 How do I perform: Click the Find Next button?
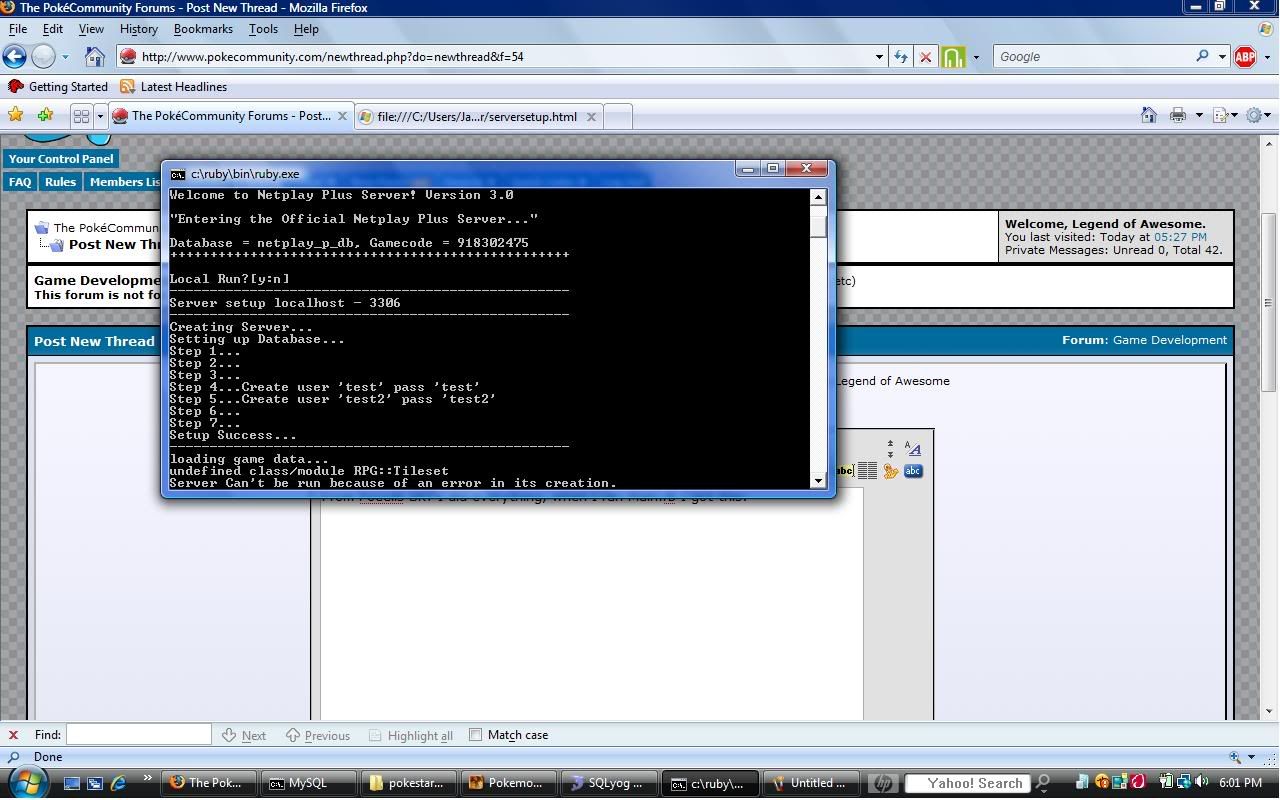(x=245, y=735)
